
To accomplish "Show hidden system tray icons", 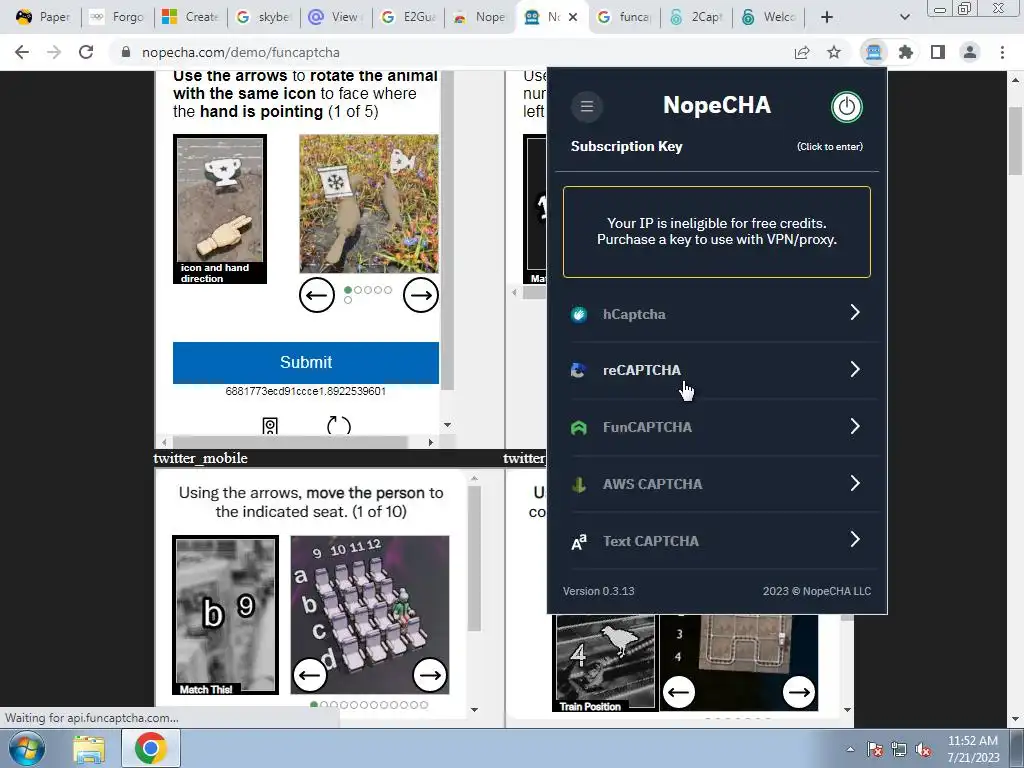I will point(850,750).
